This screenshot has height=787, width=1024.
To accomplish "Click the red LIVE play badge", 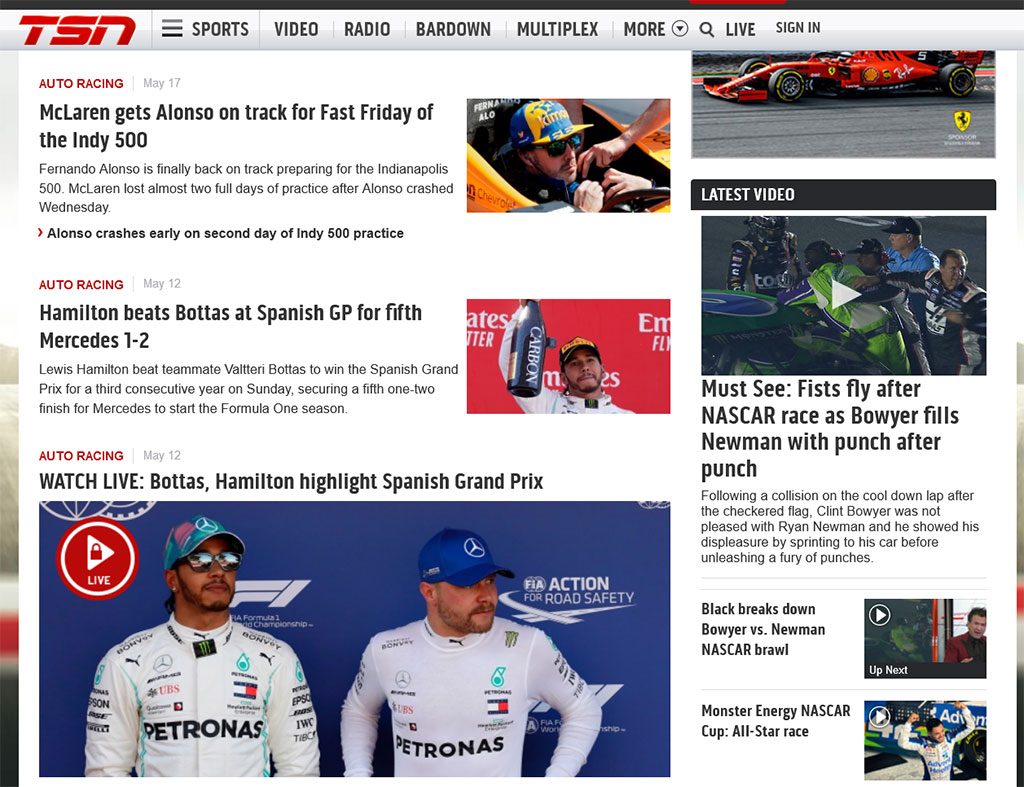I will point(97,558).
